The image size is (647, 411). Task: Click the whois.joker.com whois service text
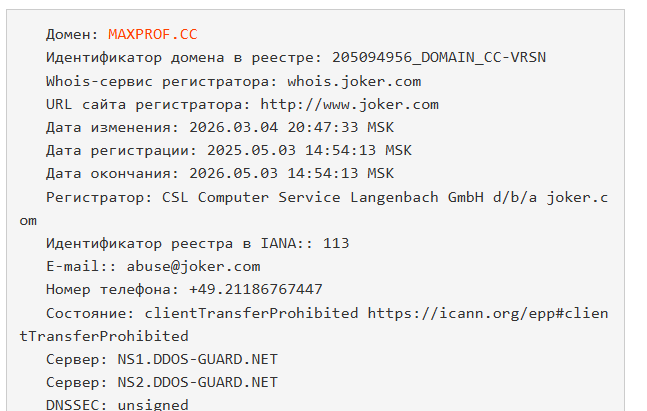point(354,81)
